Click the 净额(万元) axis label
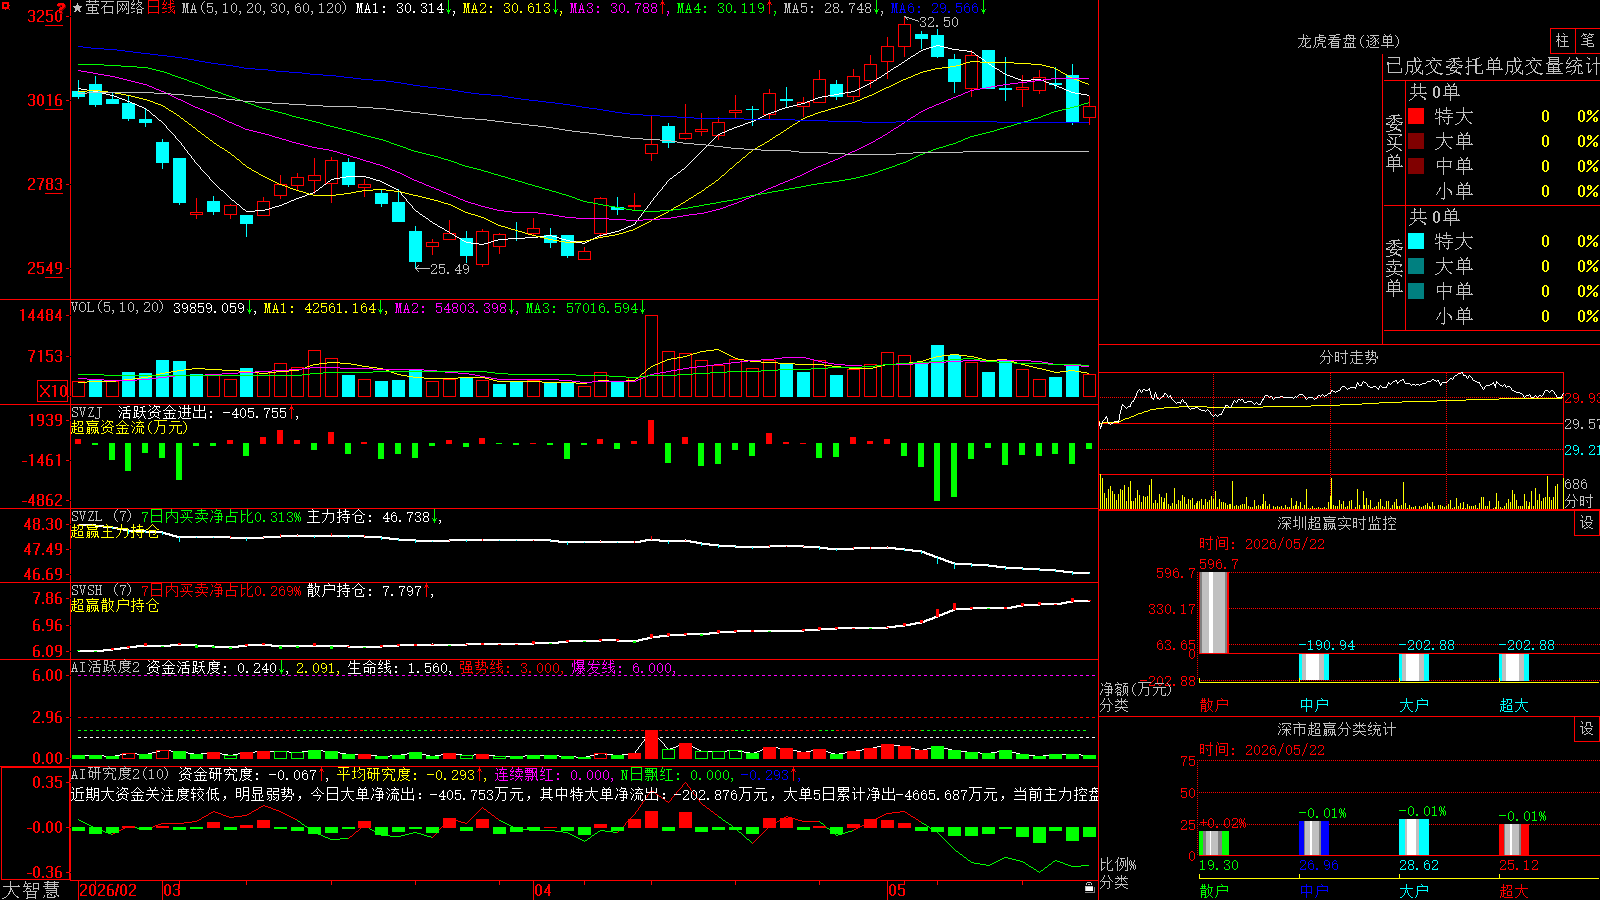This screenshot has height=900, width=1600. [x=1136, y=689]
